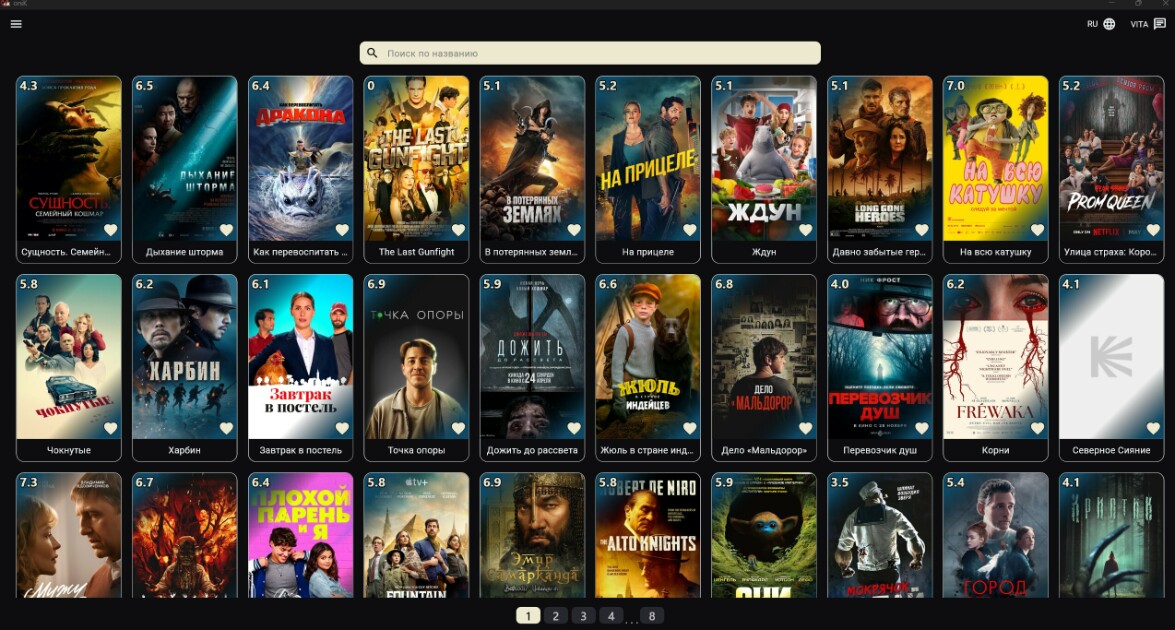Open page 3 of results
The height and width of the screenshot is (630, 1175).
[583, 616]
